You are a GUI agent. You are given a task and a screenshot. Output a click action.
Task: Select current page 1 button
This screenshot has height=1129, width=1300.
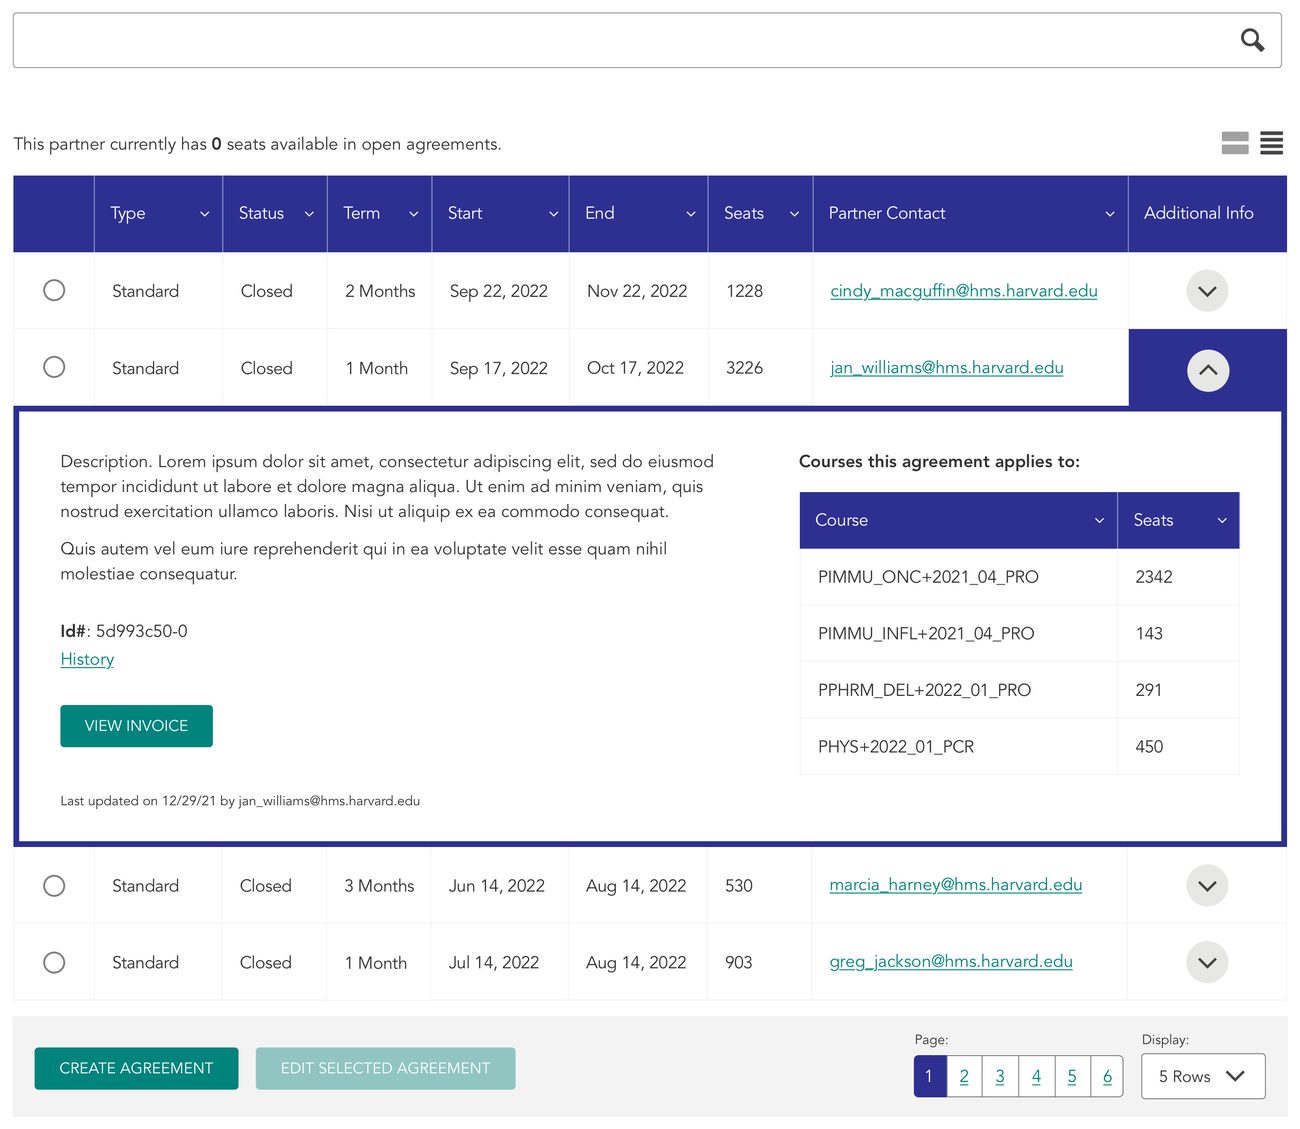[930, 1076]
